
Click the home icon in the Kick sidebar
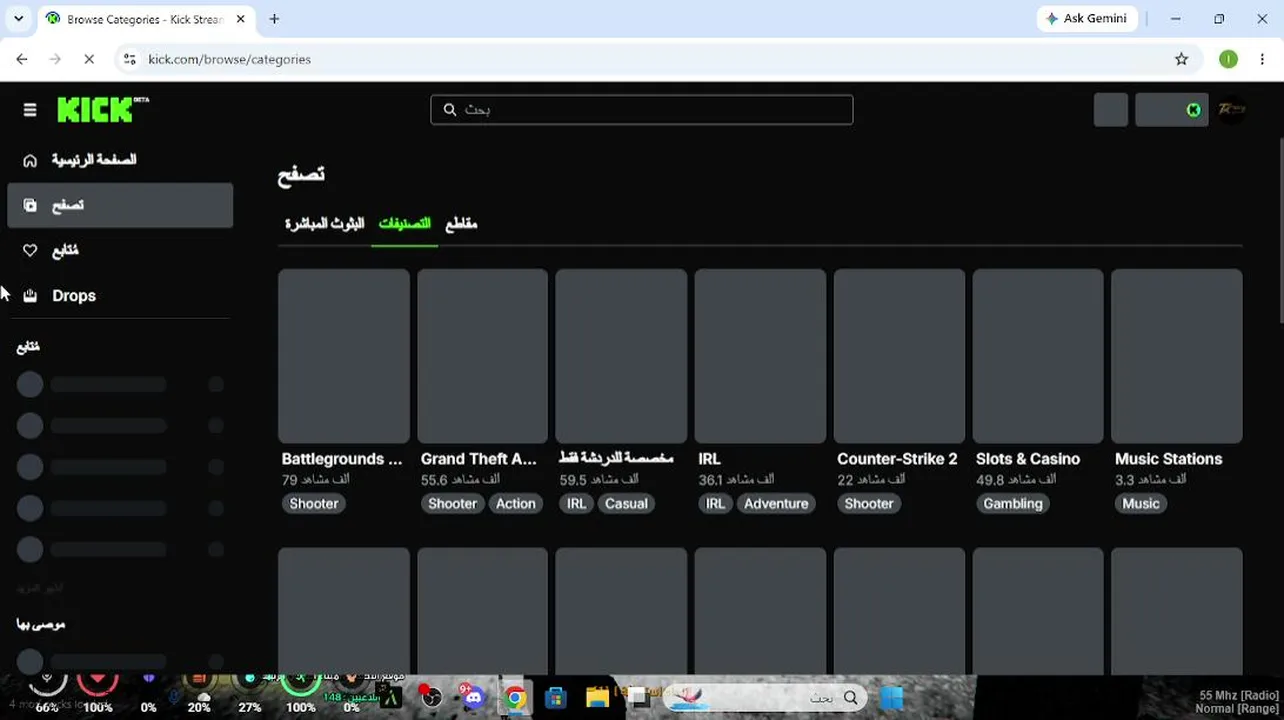30,160
